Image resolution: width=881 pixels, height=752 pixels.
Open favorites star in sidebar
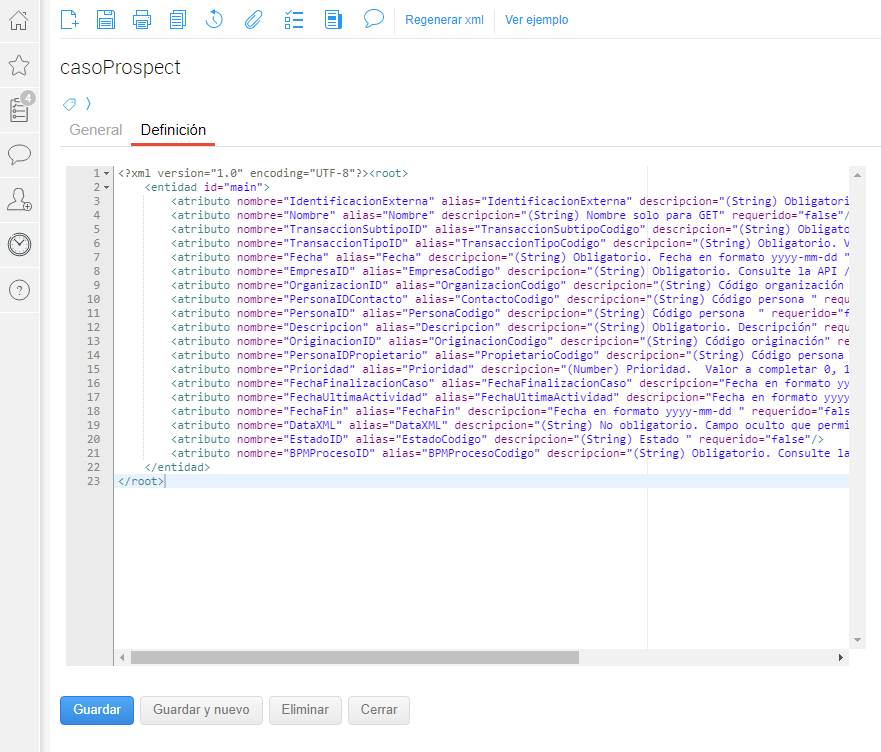point(19,66)
